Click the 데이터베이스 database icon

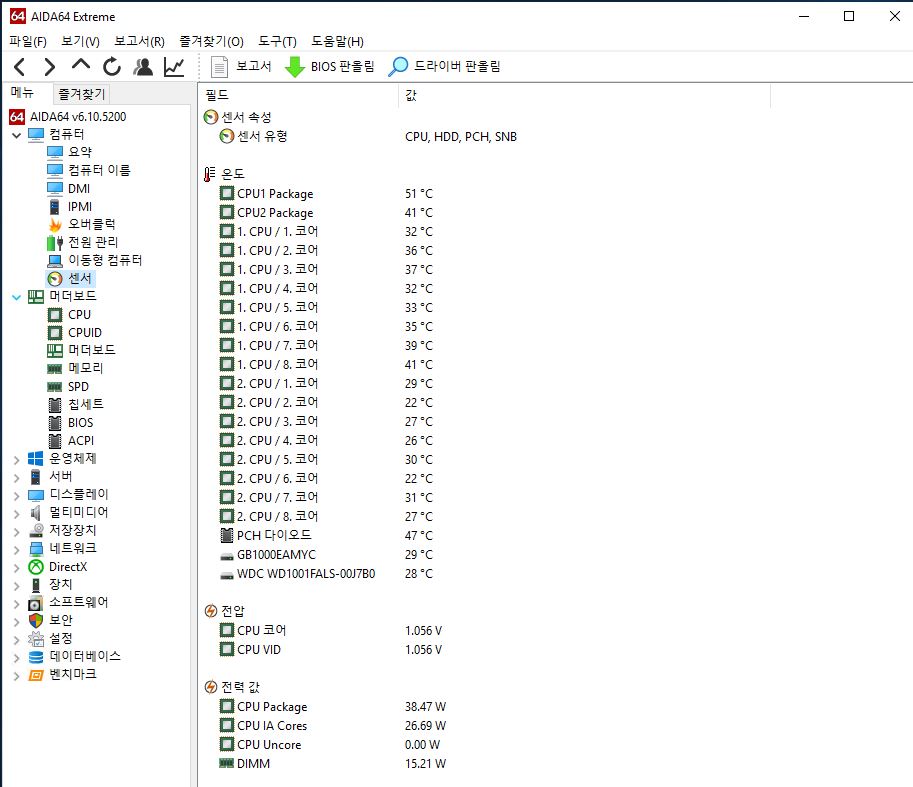36,657
